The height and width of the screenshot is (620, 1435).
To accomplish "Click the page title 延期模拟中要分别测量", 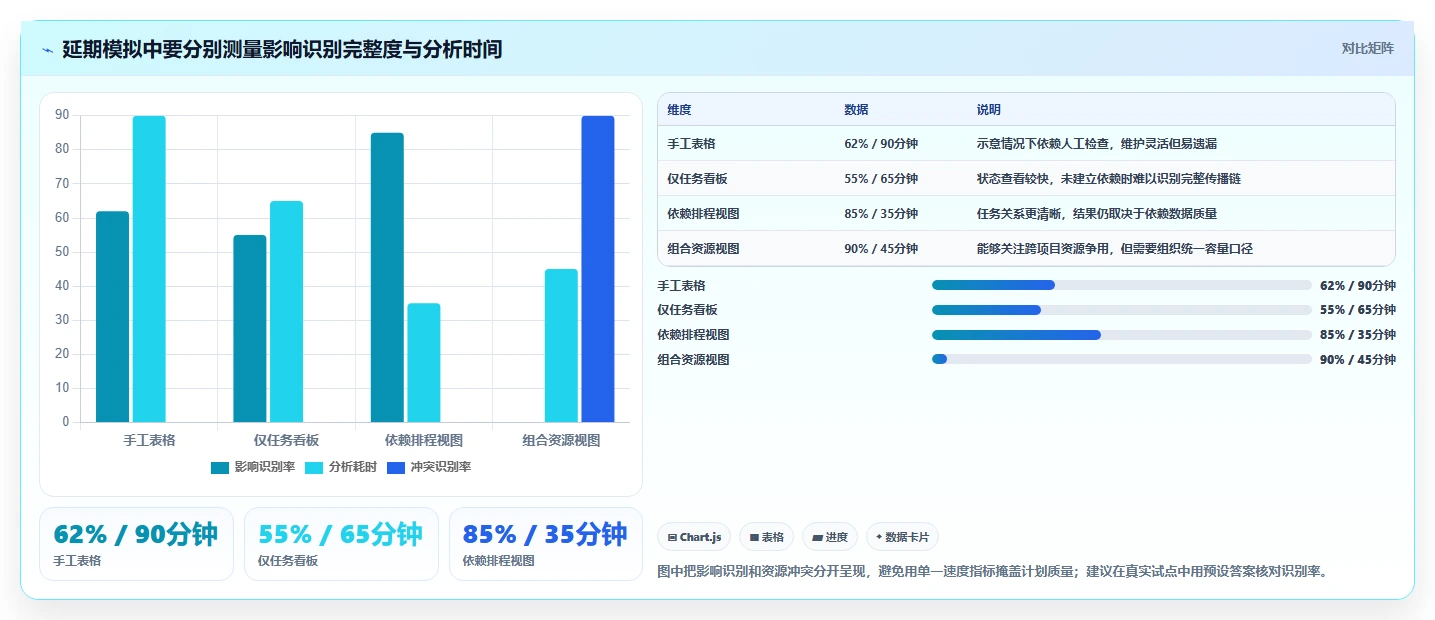I will 282,49.
